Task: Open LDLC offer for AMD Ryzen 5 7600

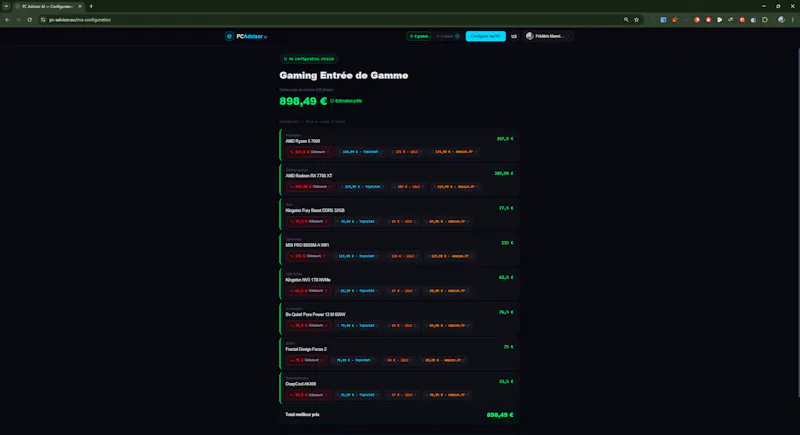Action: click(x=407, y=152)
